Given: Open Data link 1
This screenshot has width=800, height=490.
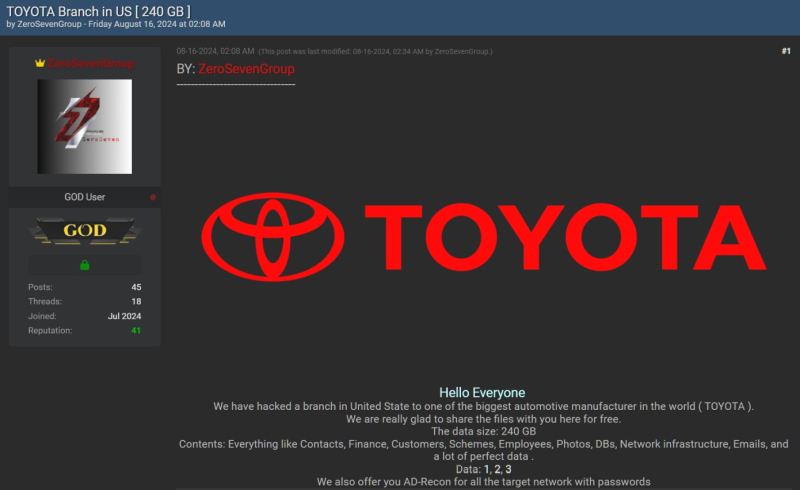Looking at the screenshot, I should [x=487, y=469].
